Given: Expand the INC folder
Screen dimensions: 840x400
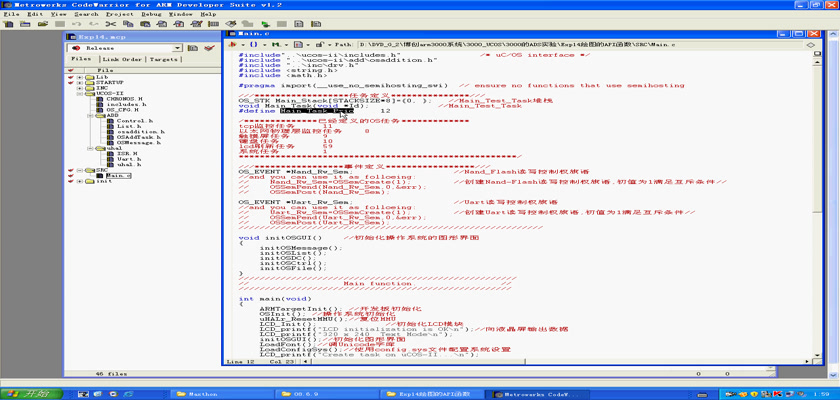Looking at the screenshot, I should [80, 88].
